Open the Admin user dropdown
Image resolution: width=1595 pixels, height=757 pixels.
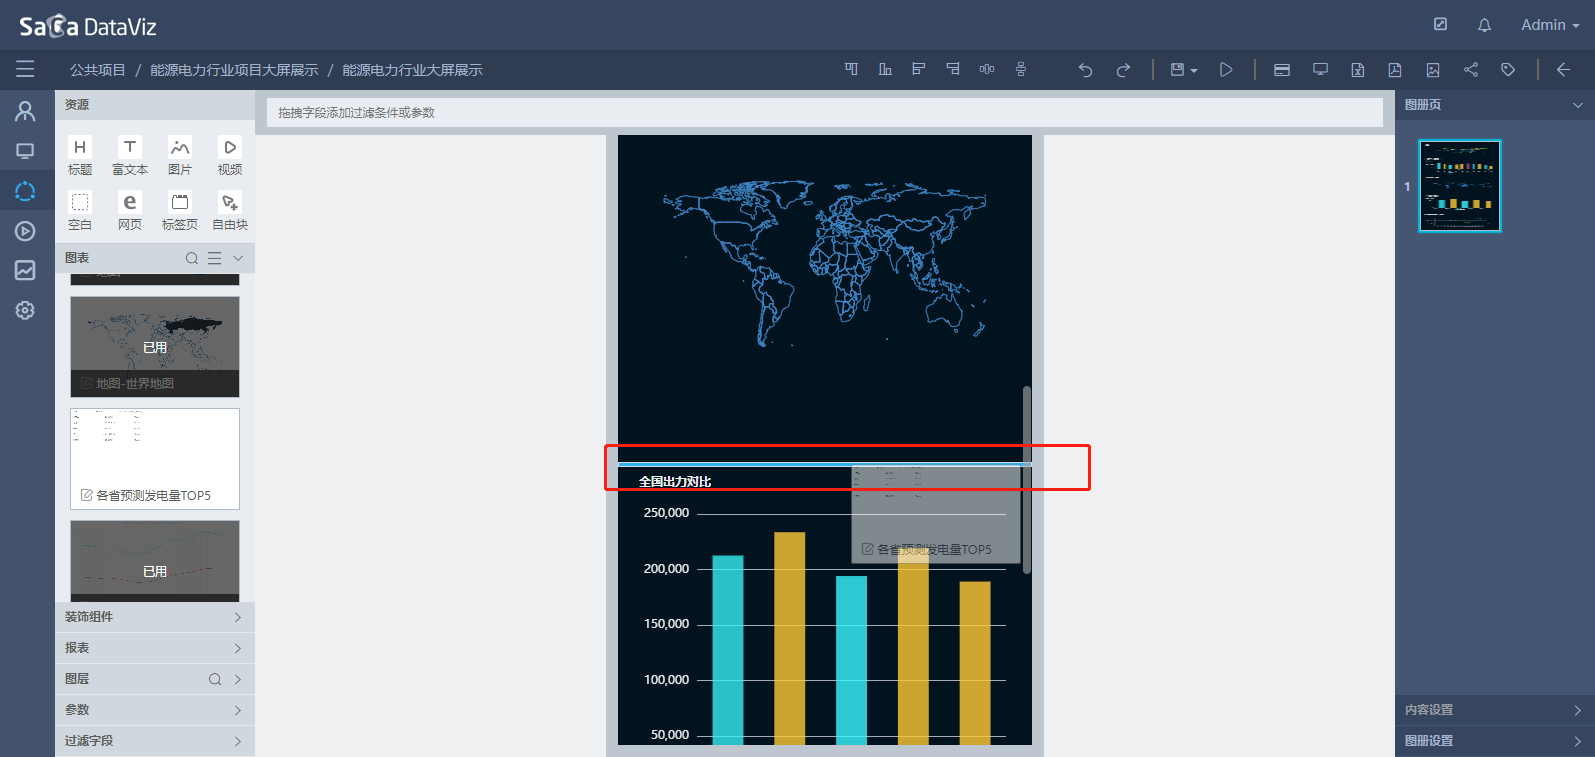click(x=1550, y=25)
